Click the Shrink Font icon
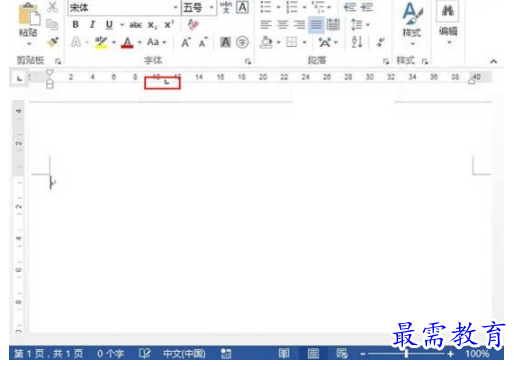The width and height of the screenshot is (514, 366). [203, 42]
